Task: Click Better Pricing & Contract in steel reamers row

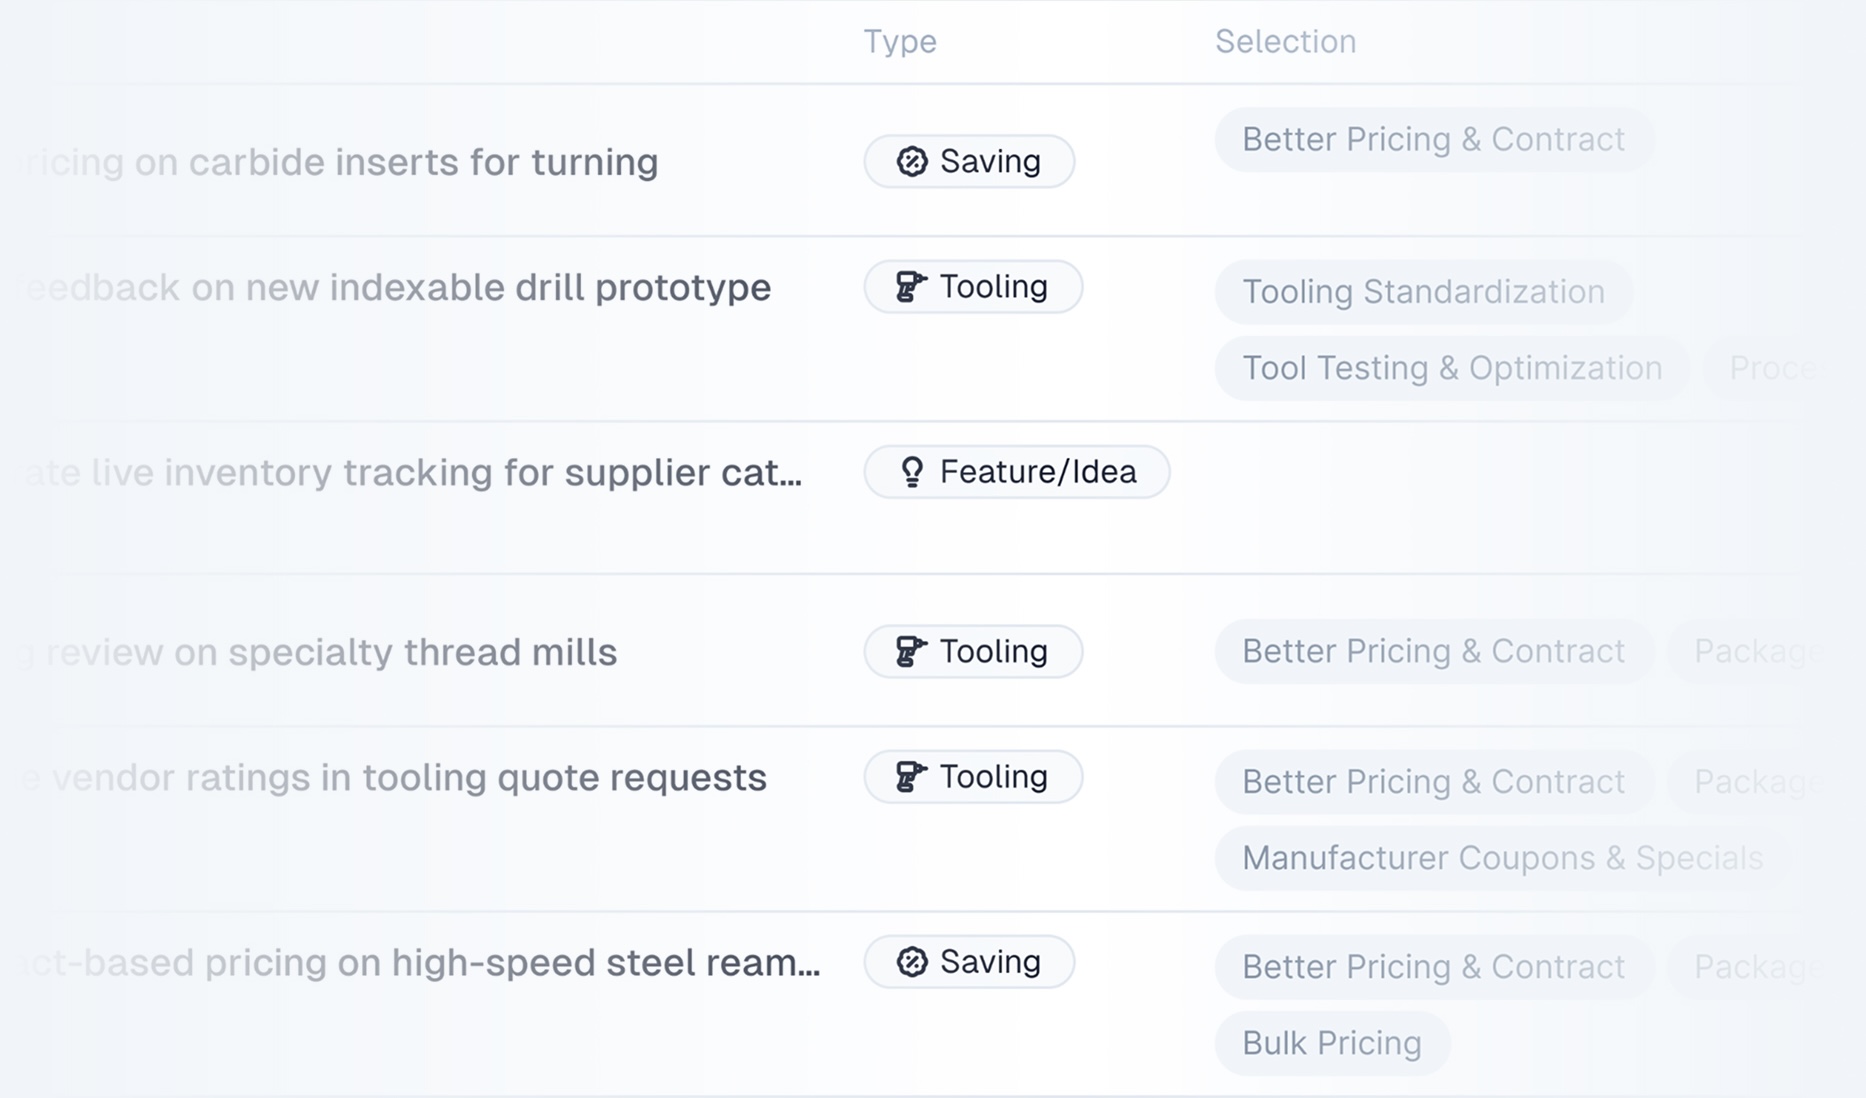Action: (1433, 966)
